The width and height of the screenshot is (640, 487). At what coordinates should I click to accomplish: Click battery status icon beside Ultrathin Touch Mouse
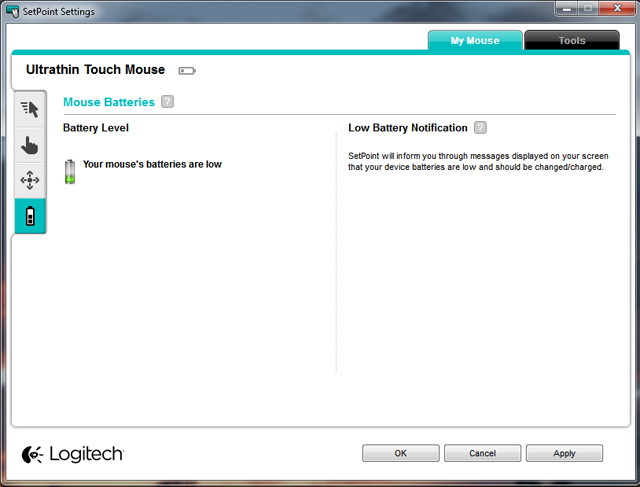click(187, 71)
